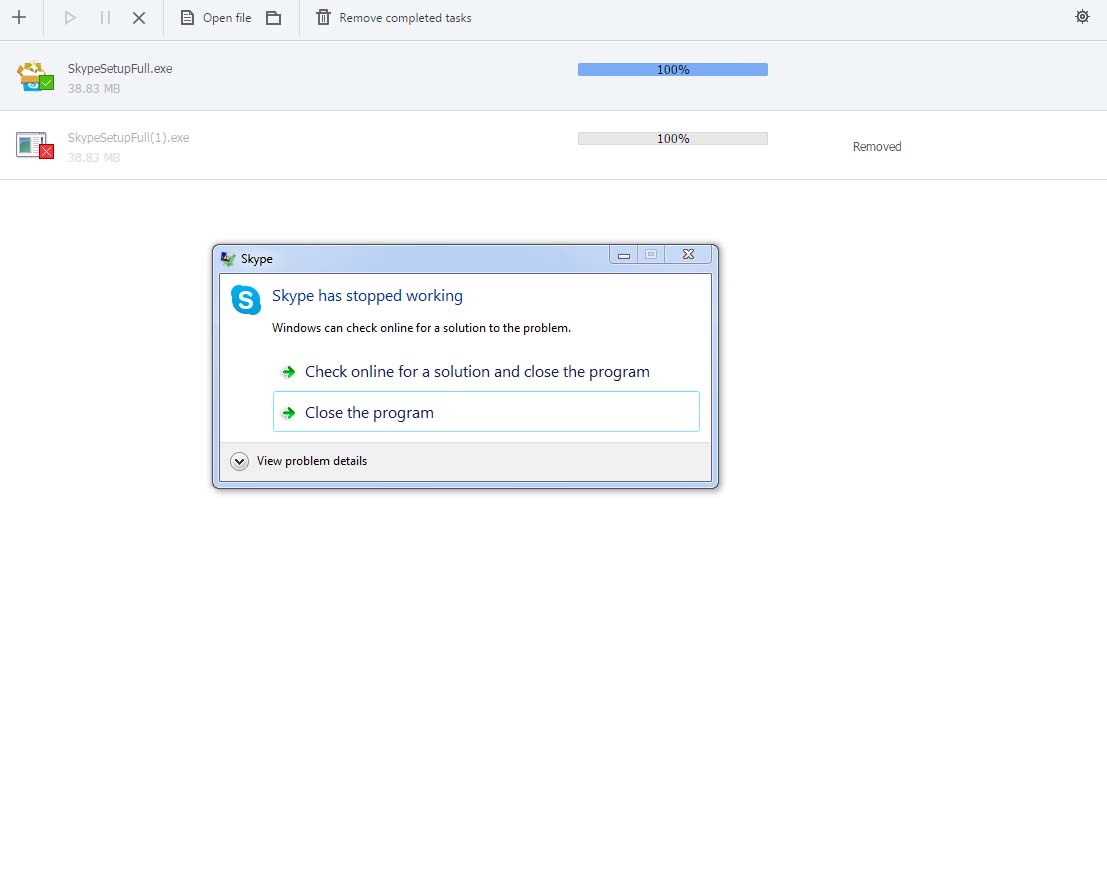Start download with the play icon
1107x870 pixels.
pyautogui.click(x=70, y=18)
